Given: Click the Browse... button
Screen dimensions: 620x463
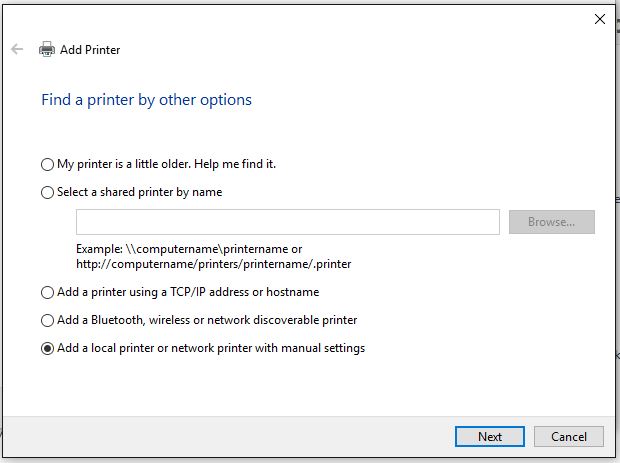Looking at the screenshot, I should click(x=552, y=222).
